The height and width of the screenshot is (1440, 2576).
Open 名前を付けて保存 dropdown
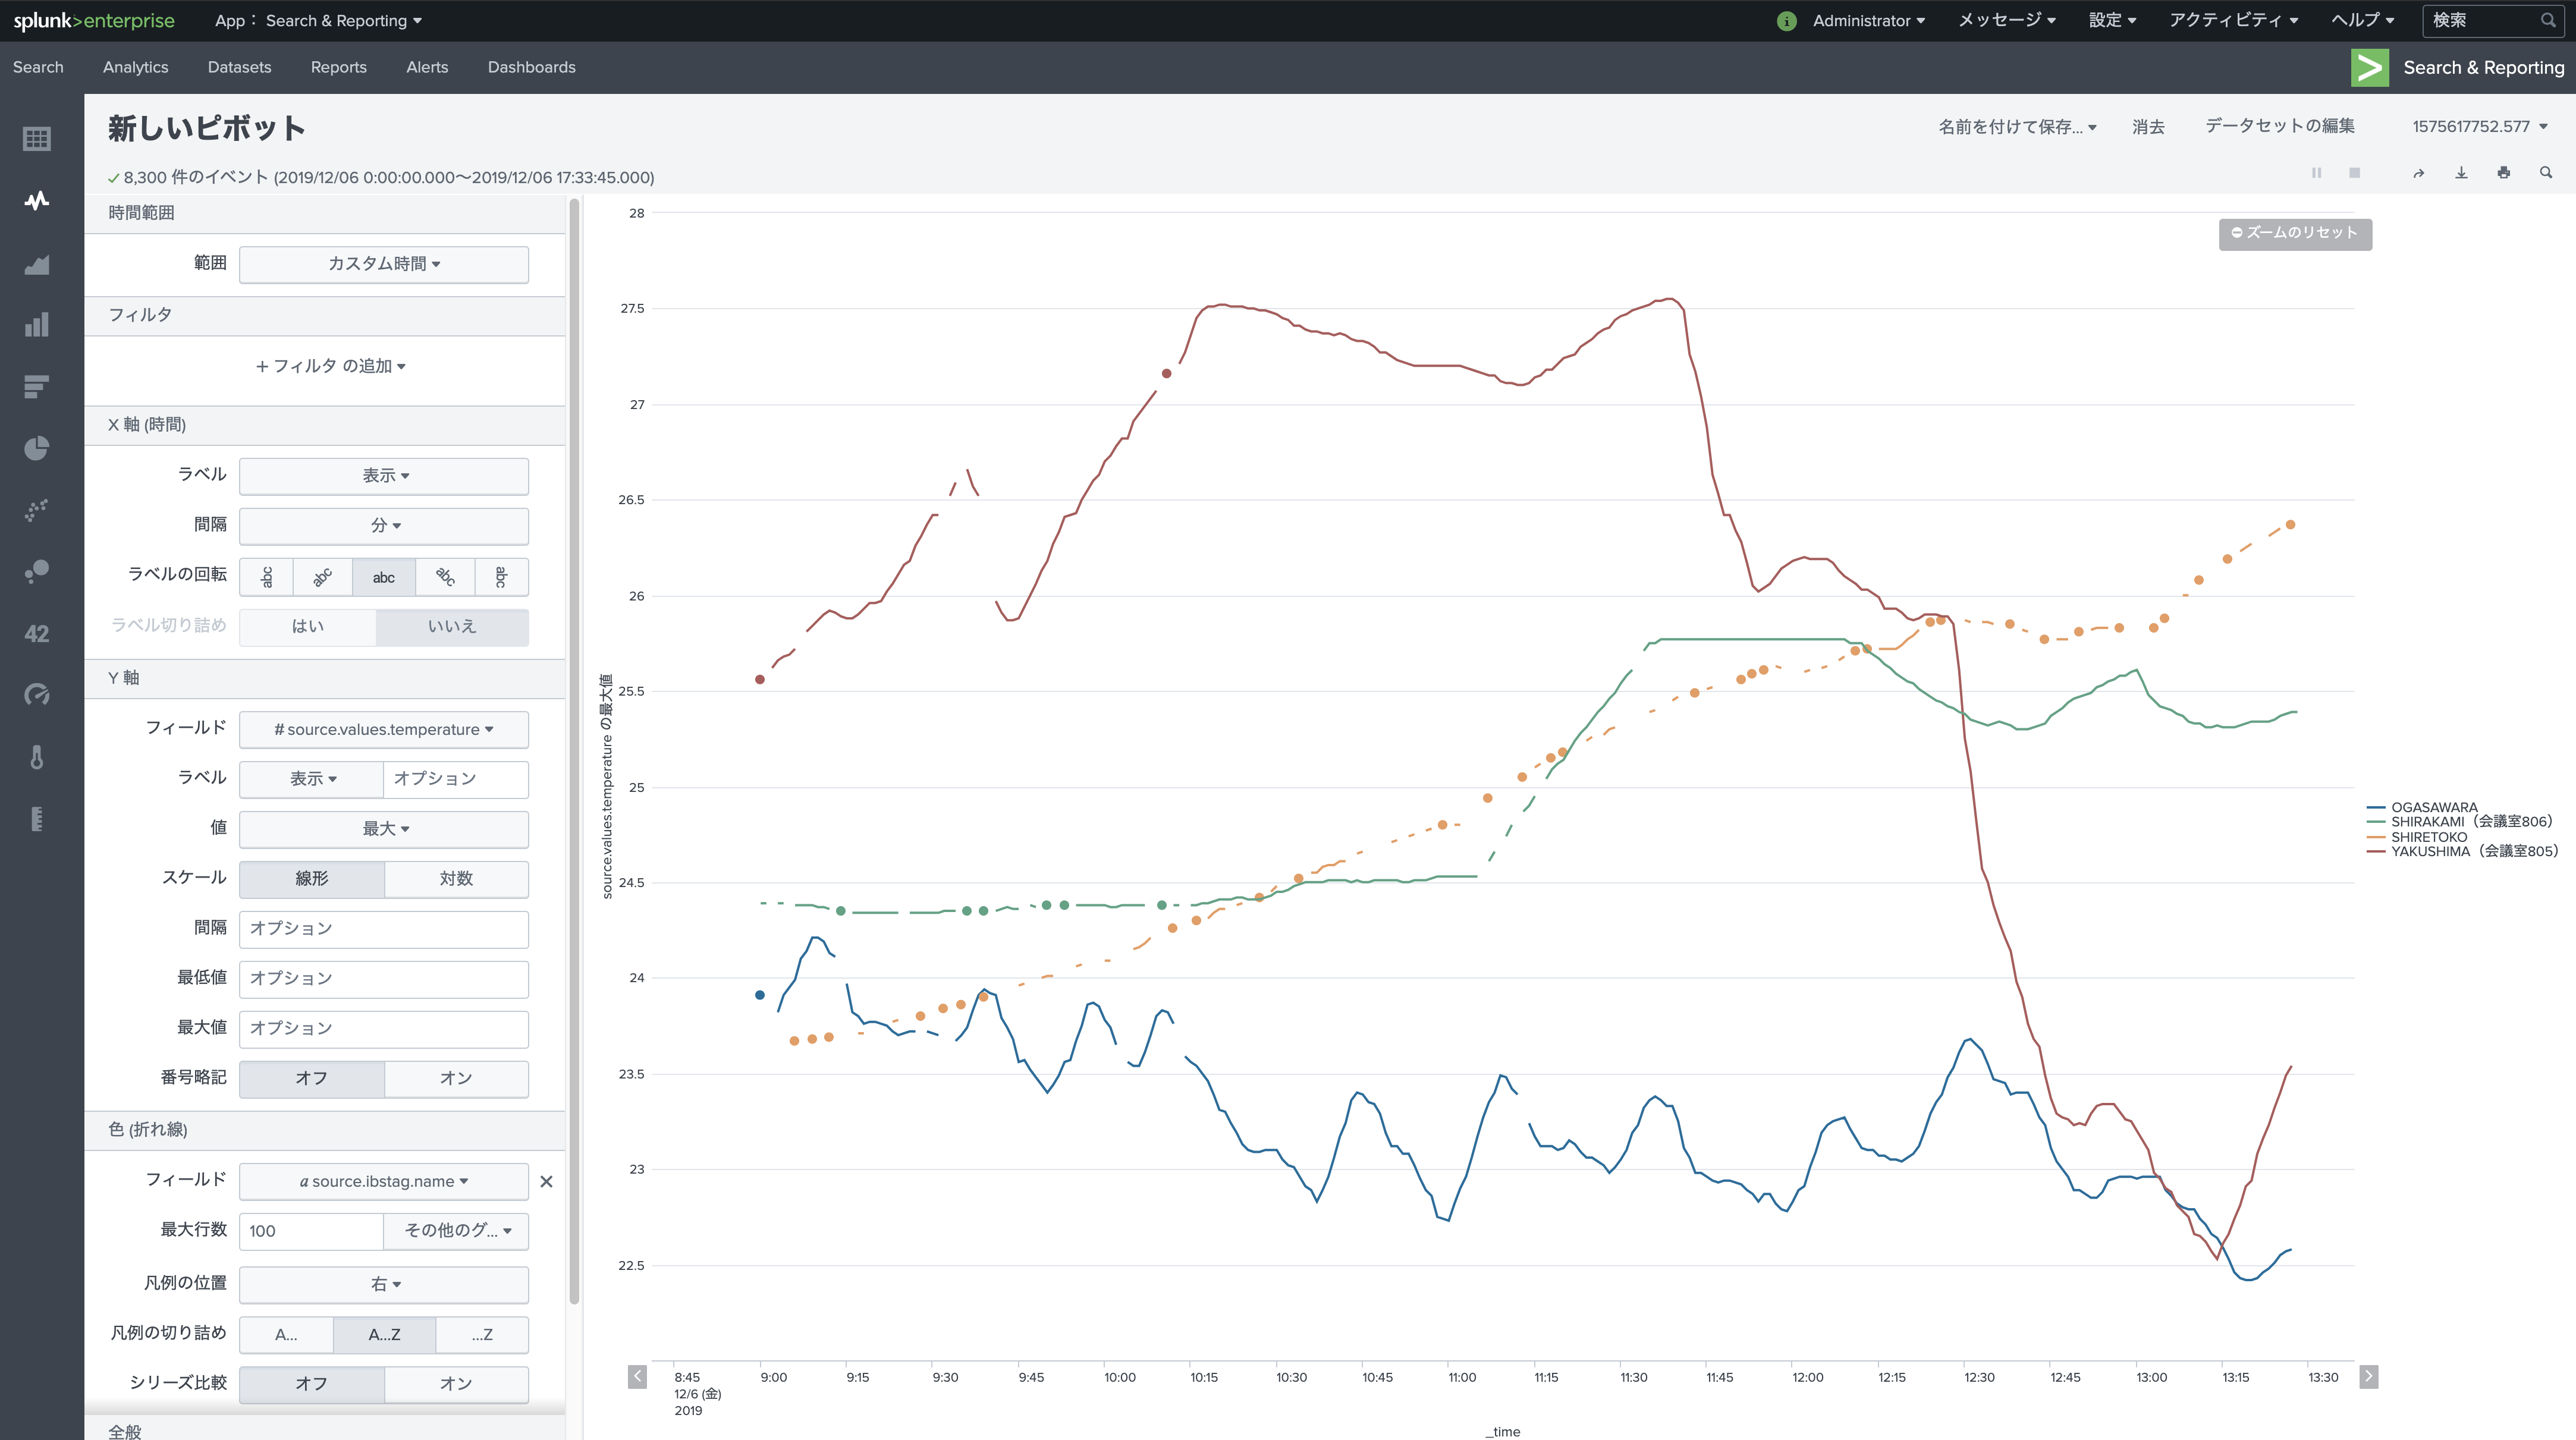point(2017,127)
